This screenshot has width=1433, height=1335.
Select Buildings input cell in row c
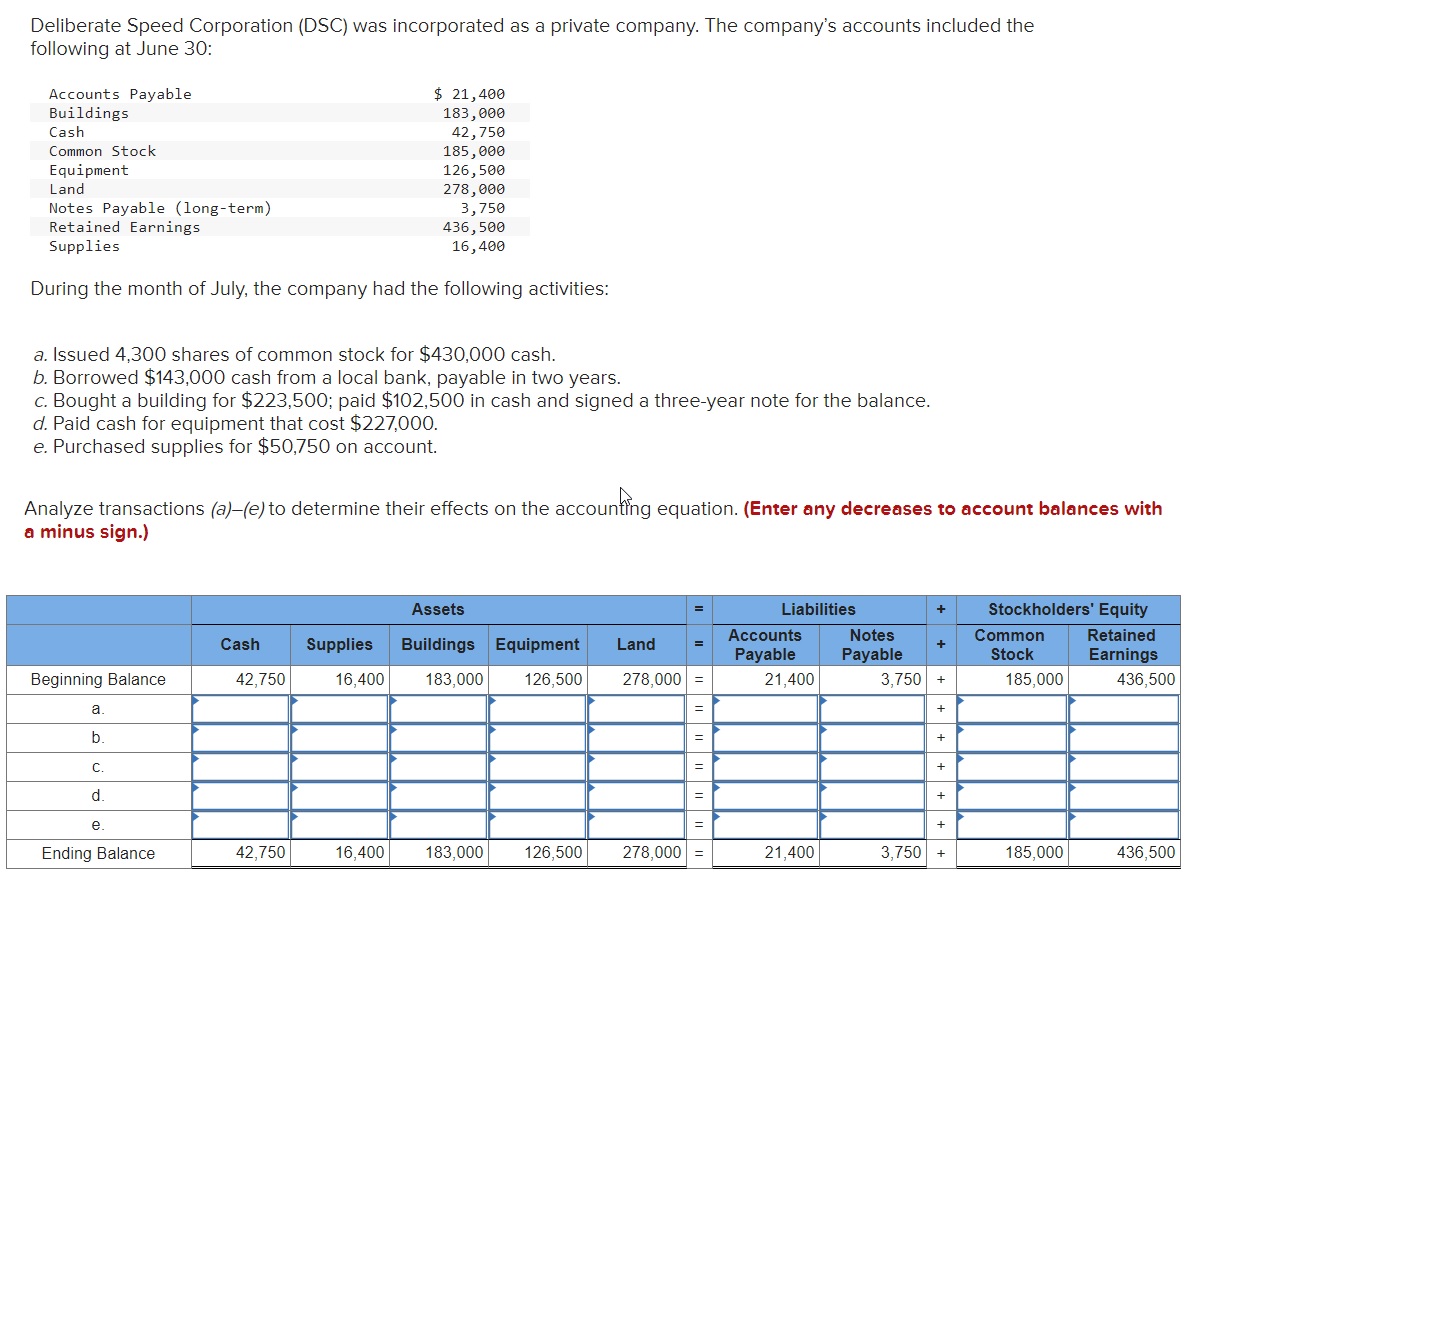(x=438, y=767)
